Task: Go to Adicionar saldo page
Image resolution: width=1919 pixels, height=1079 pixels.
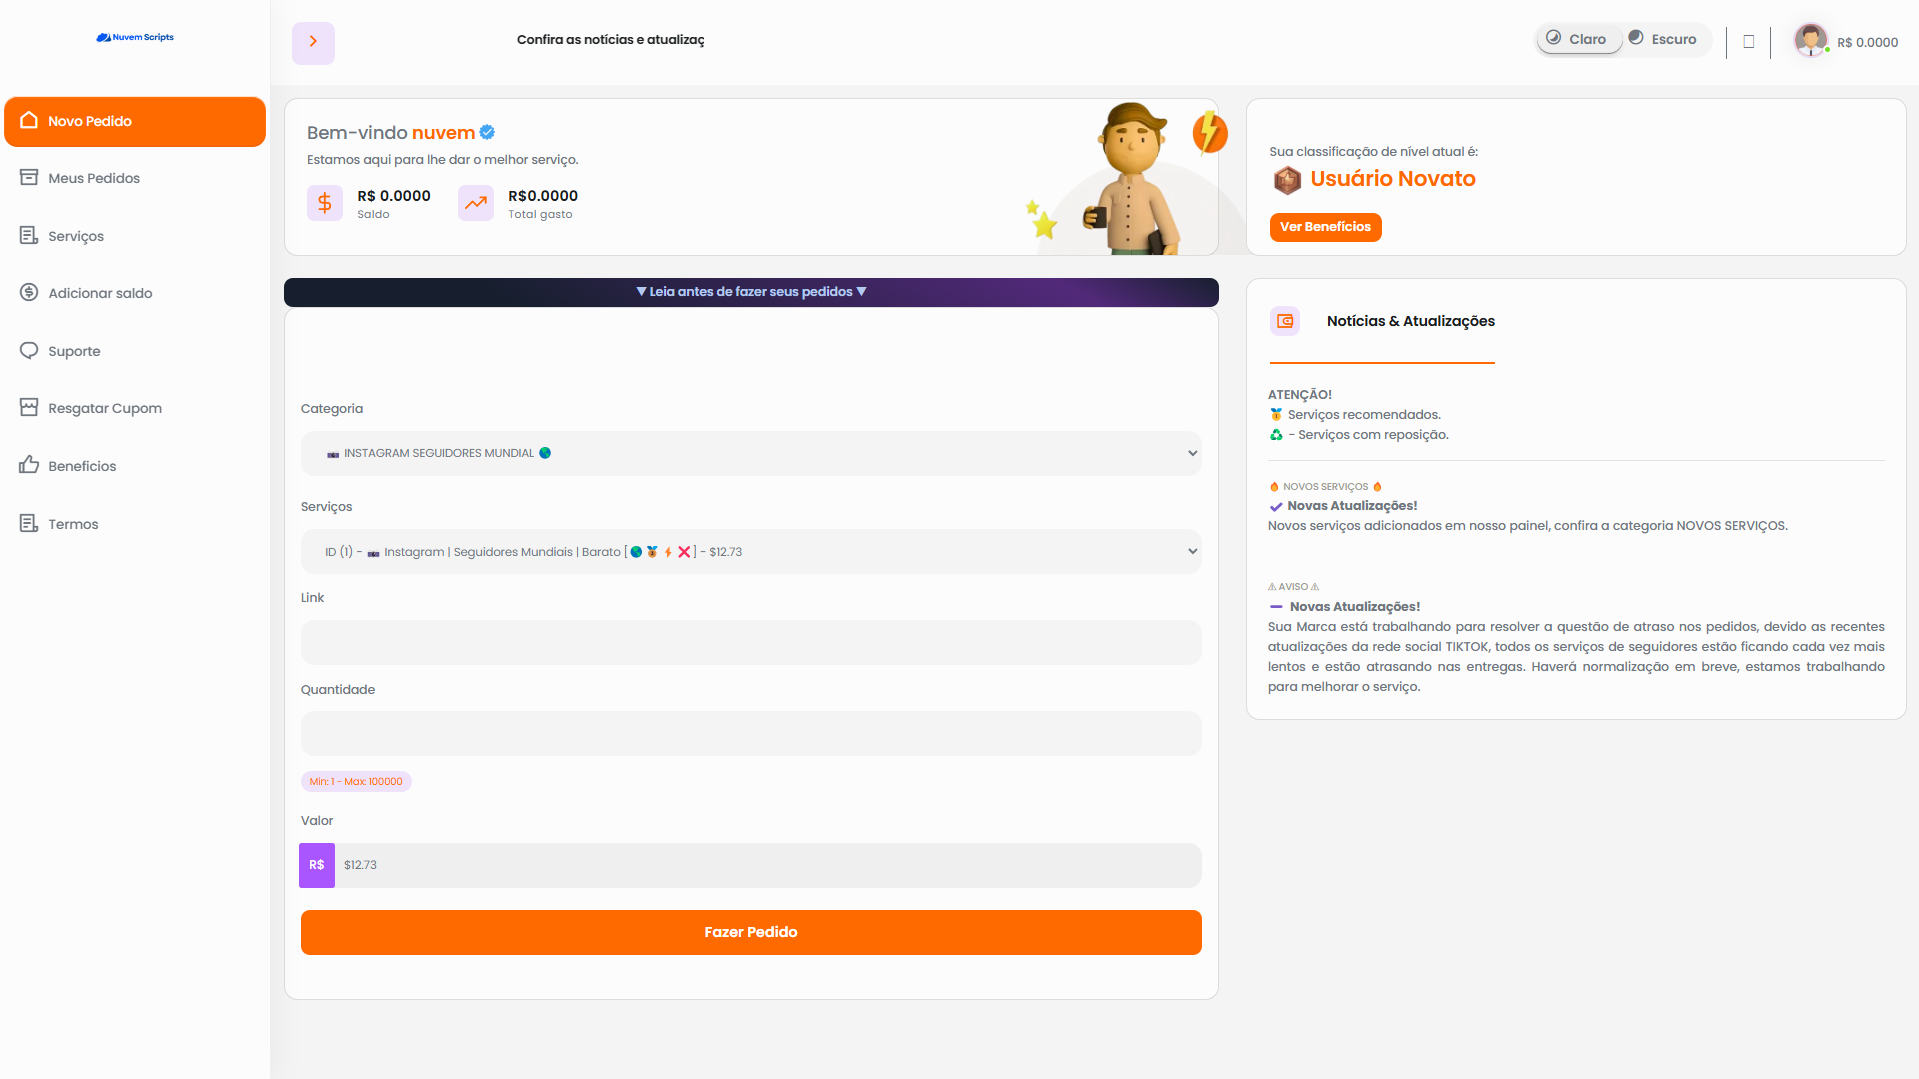Action: click(100, 293)
